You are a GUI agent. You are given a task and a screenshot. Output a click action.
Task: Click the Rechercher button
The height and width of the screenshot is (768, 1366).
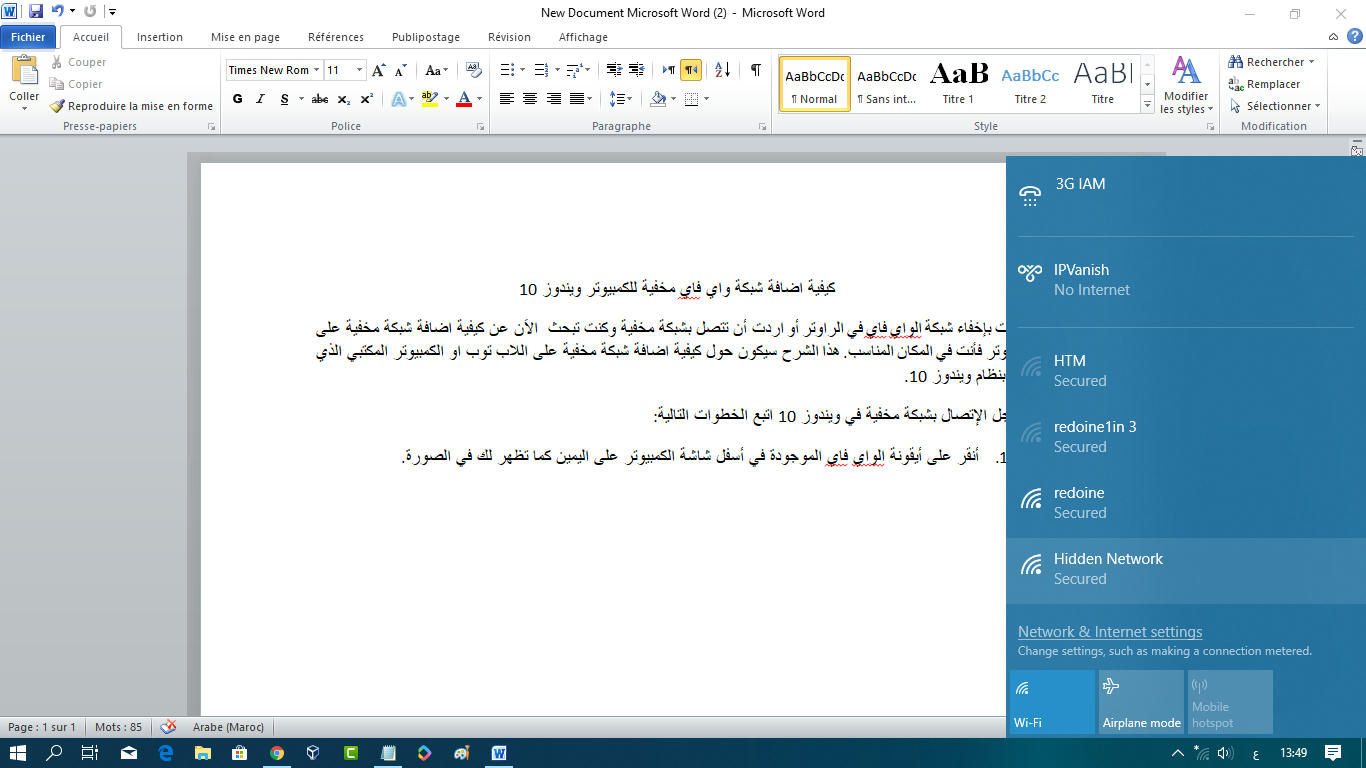[1271, 62]
